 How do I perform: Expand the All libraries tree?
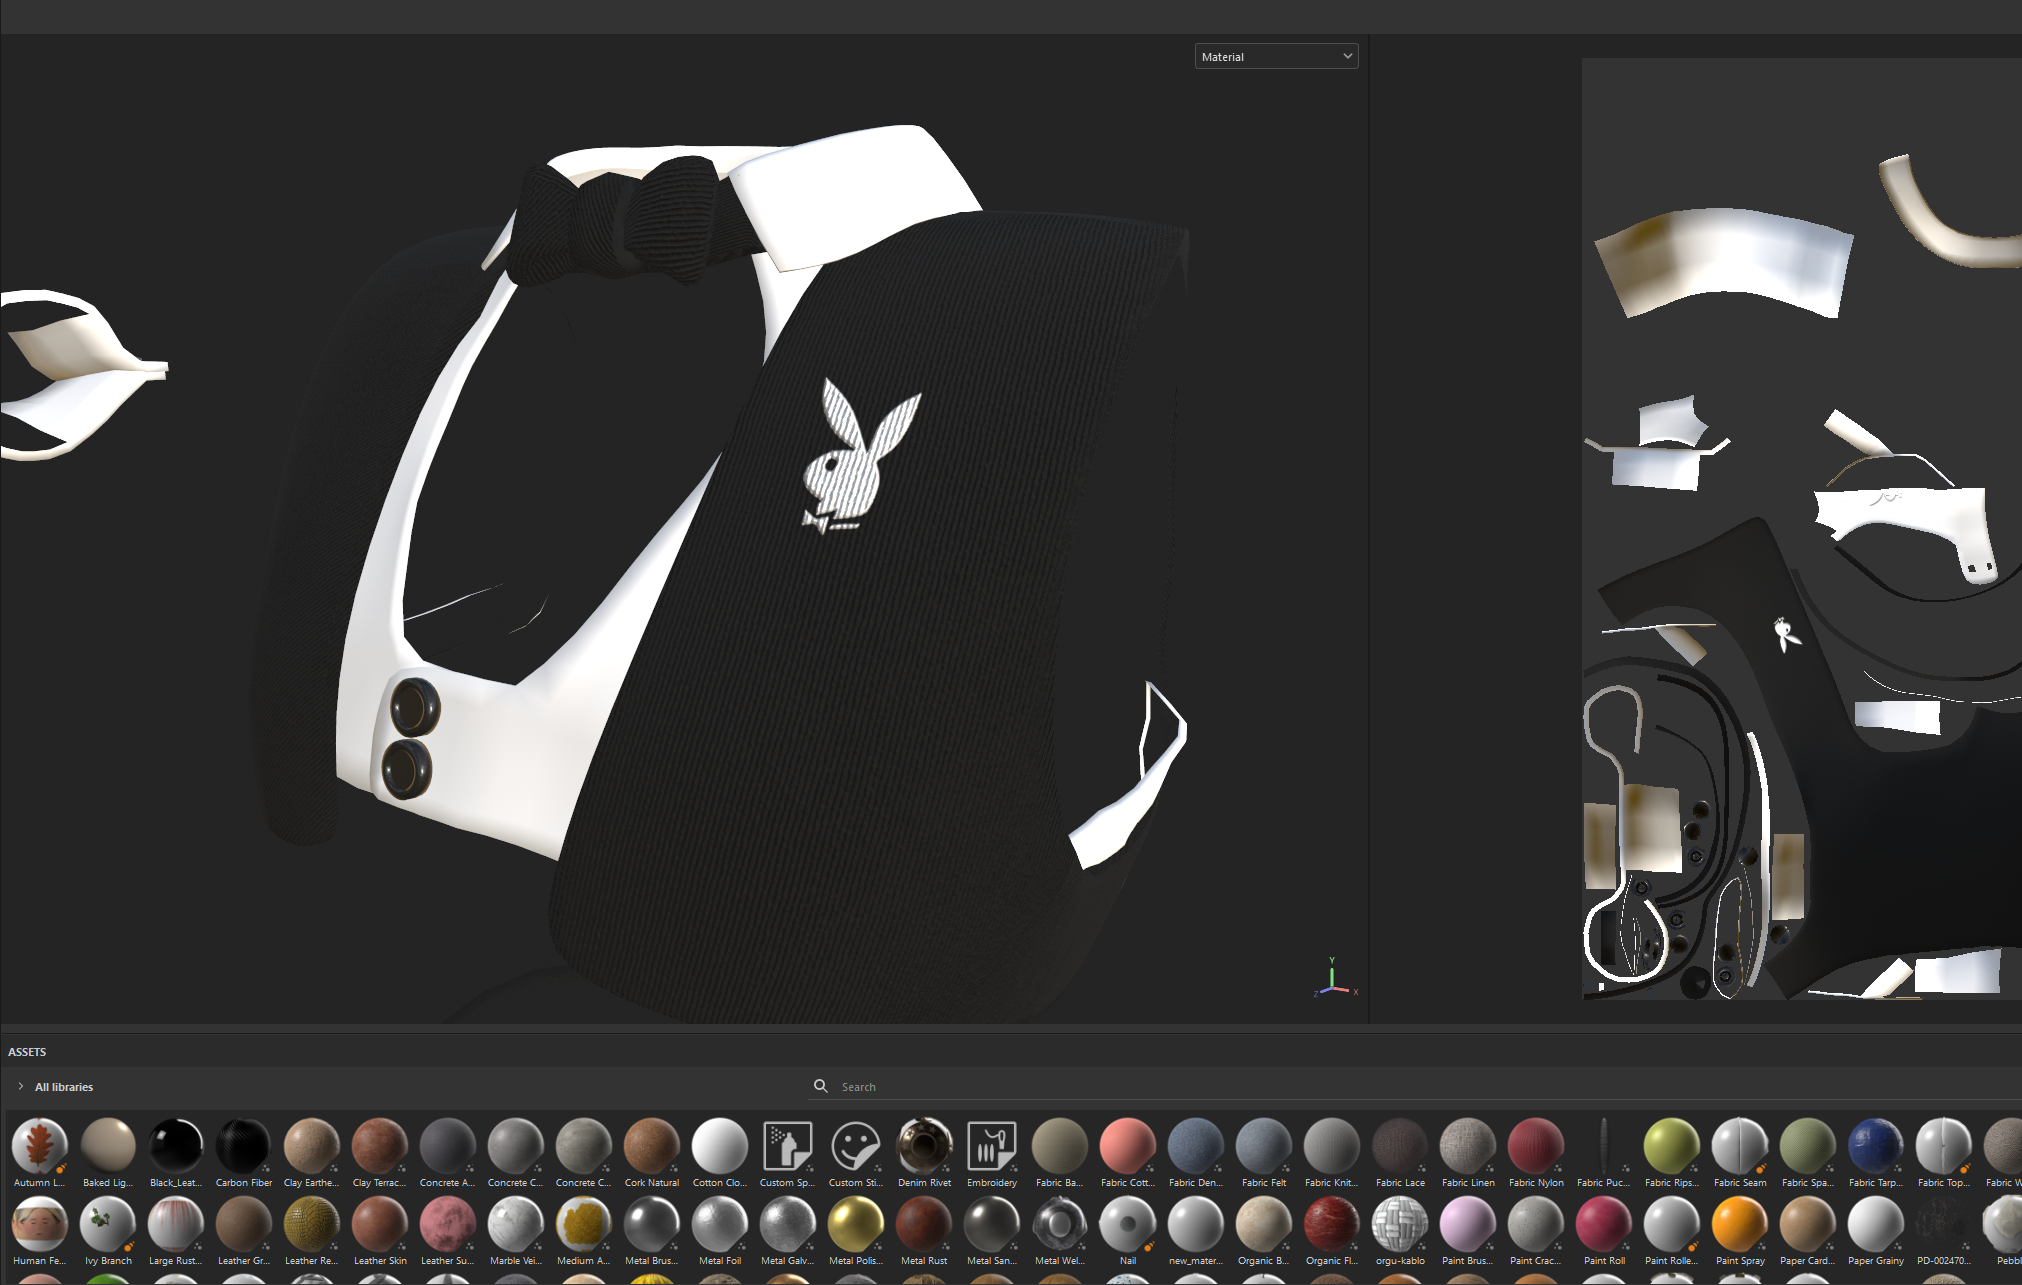tap(21, 1086)
